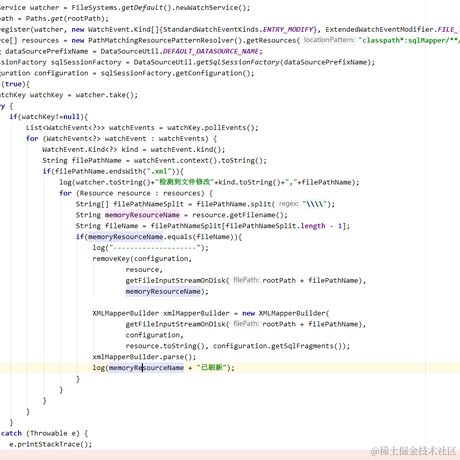
Task: Click Paths.get(rootPath) call
Action: coord(65,19)
